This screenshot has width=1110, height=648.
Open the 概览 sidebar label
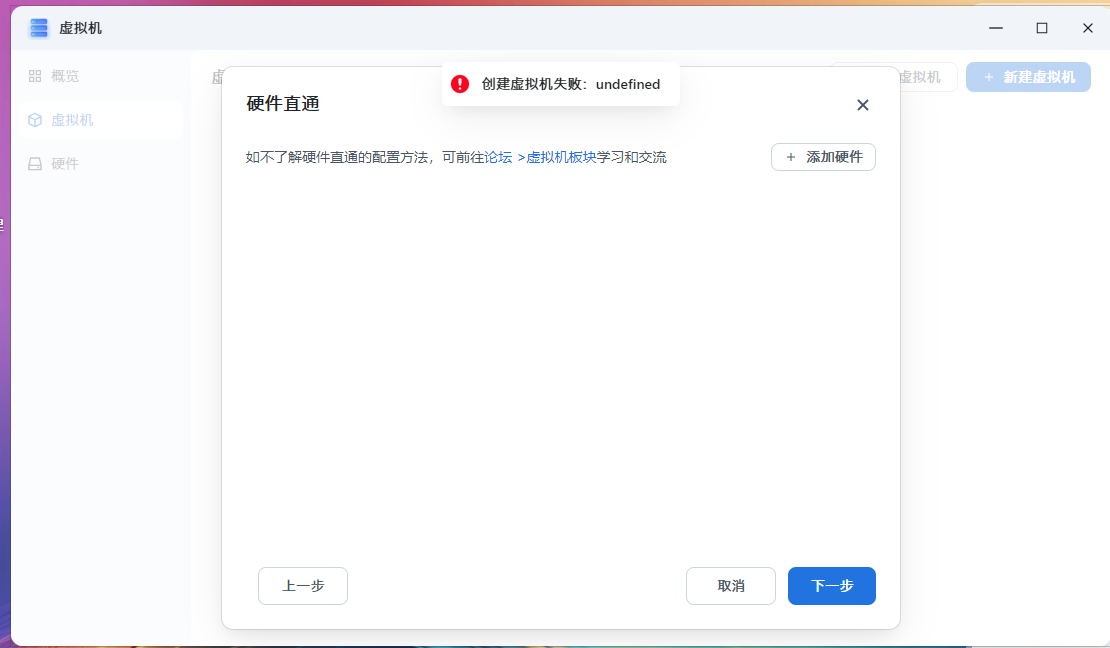coord(65,76)
